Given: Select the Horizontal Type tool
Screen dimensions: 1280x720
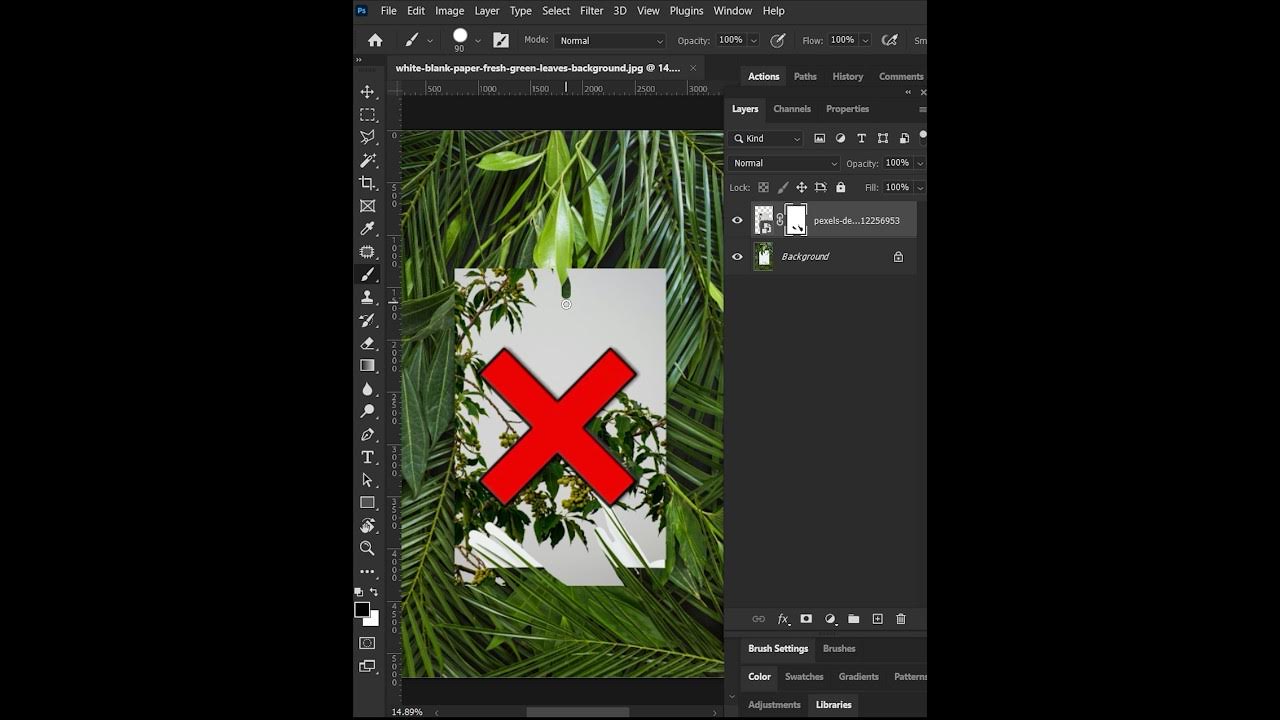Looking at the screenshot, I should tap(367, 457).
